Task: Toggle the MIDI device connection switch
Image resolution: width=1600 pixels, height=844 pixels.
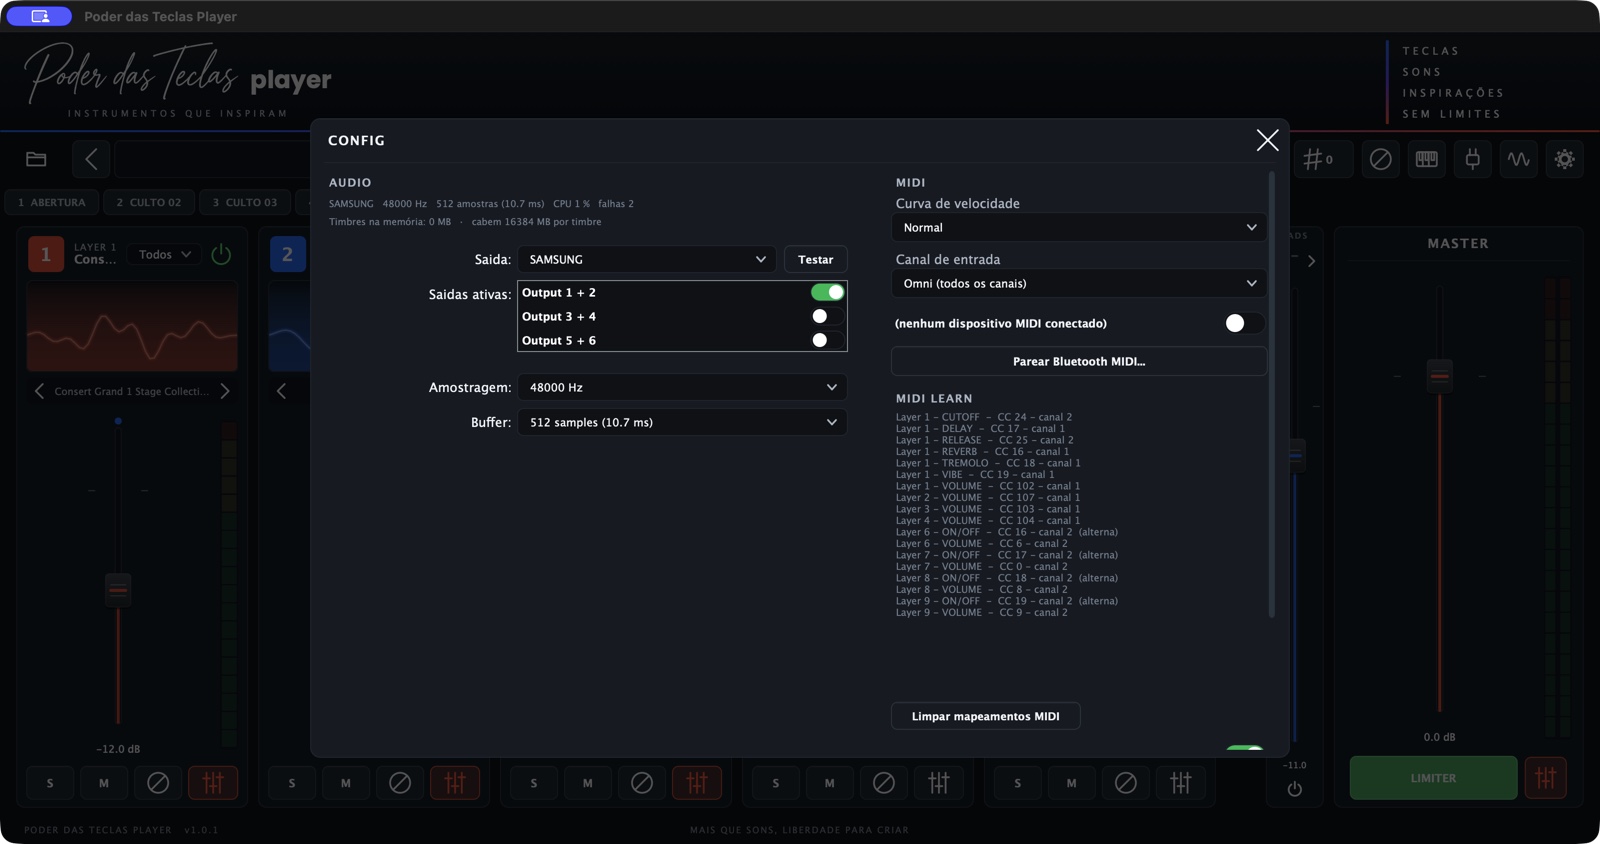Action: [x=1244, y=323]
